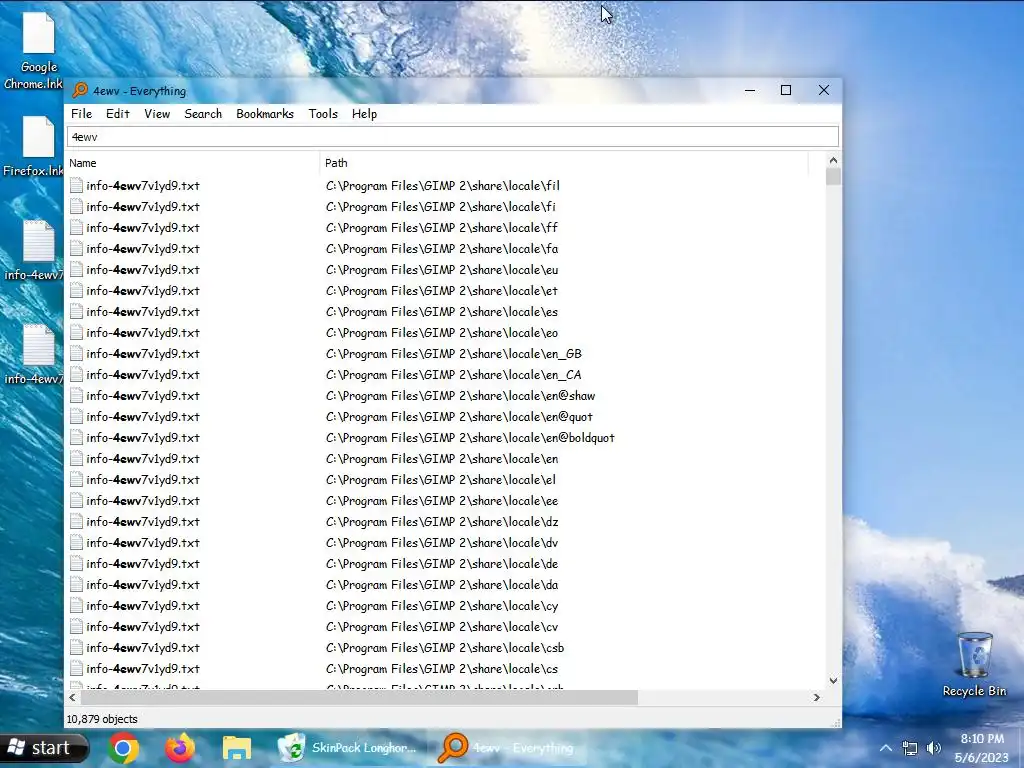Click file icon in locale\en row
Image resolution: width=1024 pixels, height=768 pixels.
pos(76,458)
